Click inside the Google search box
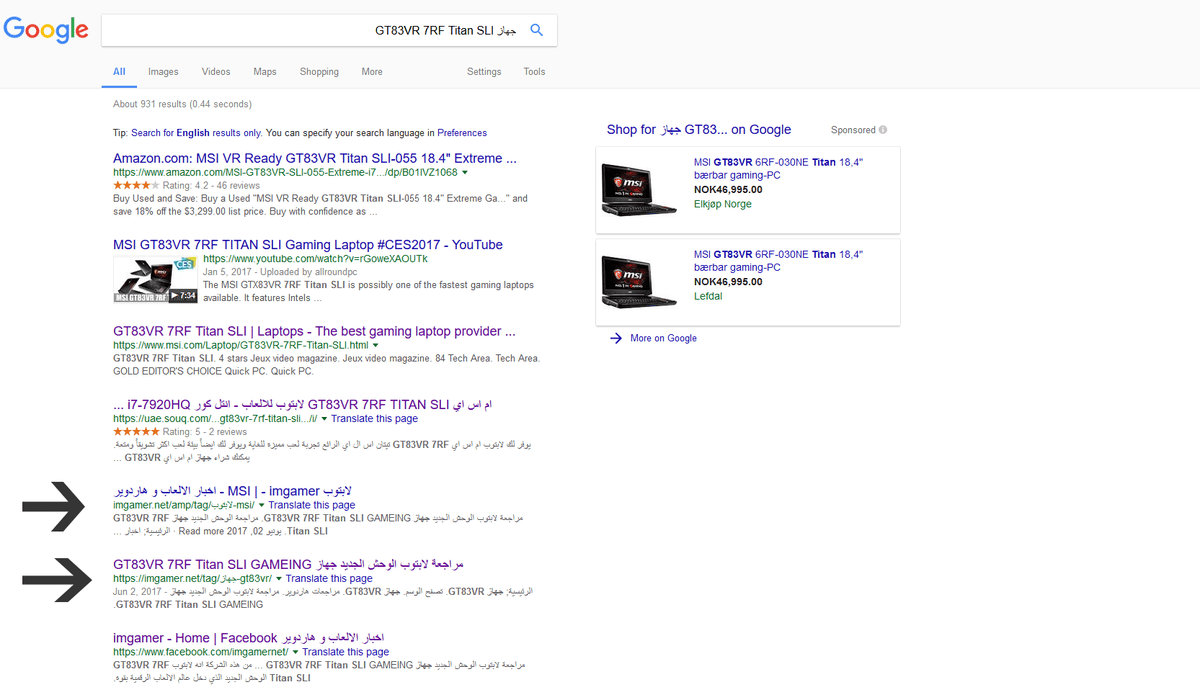Screen dimensions: 1200x695 300,30
